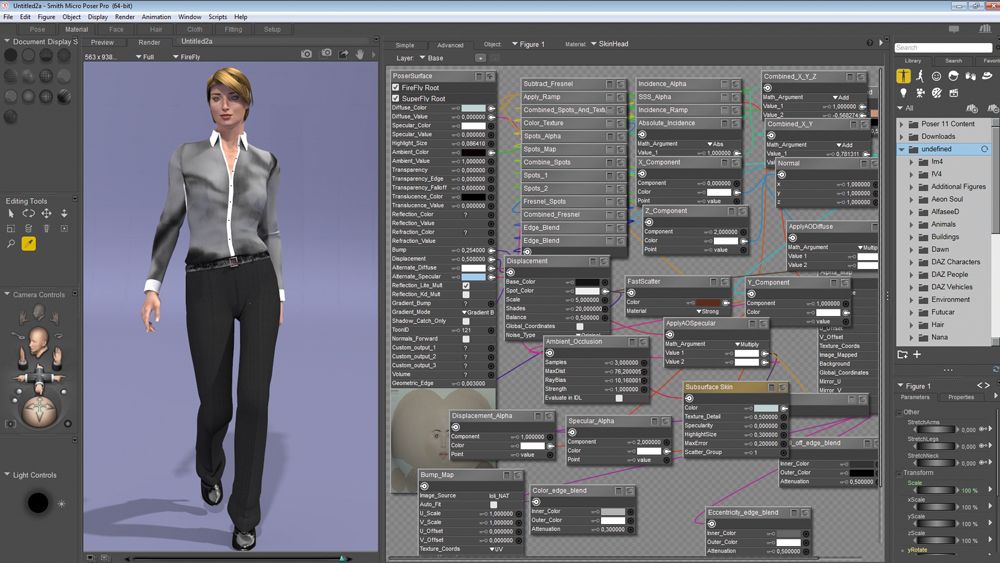Viewport: 1000px width, 563px height.
Task: Click the Diffuse_Color swatch in PoserSurface
Action: (473, 108)
